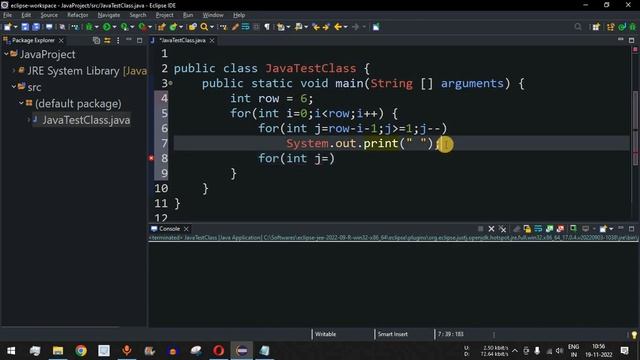Open dropdown next to New file icon
Screen dimensions: 640x360
16,27
